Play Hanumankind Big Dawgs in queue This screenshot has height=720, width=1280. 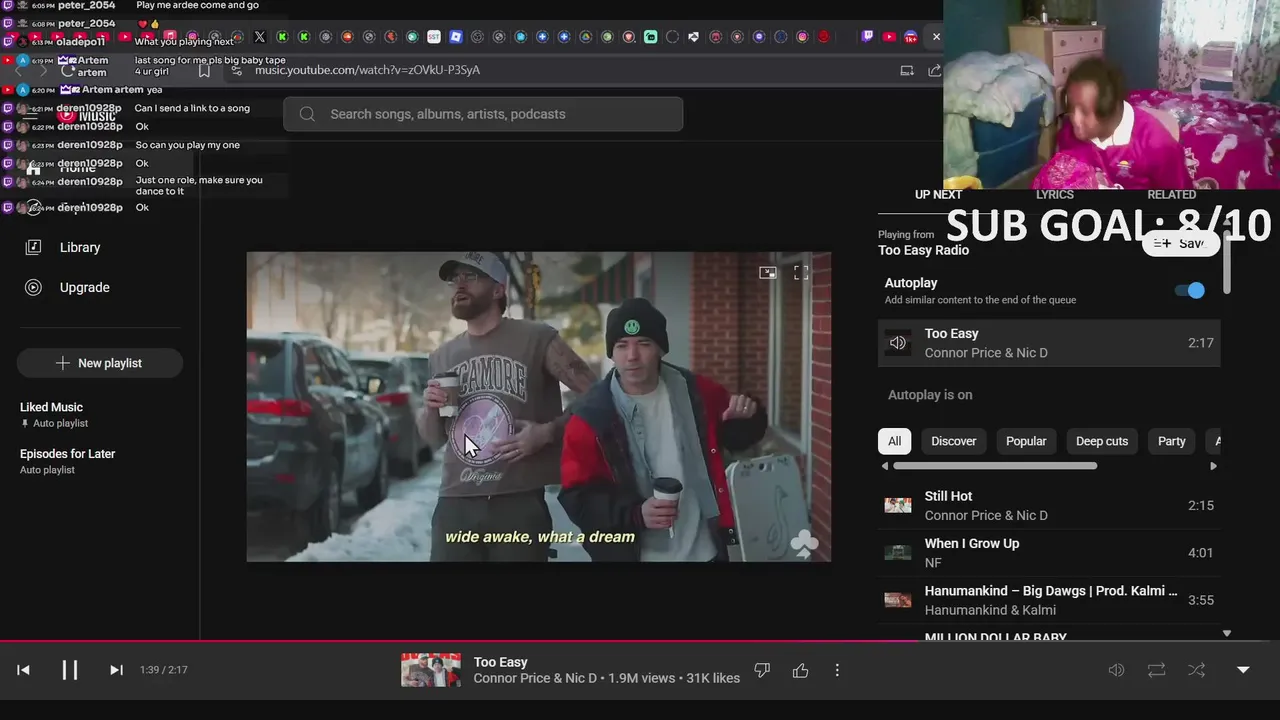click(x=1049, y=600)
